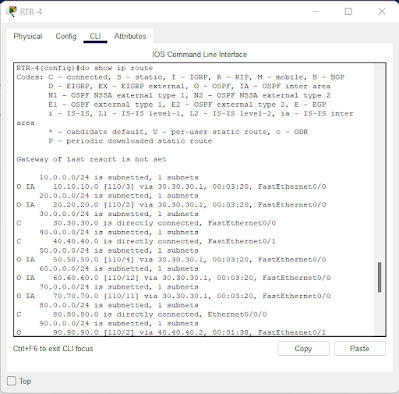Image resolution: width=399 pixels, height=394 pixels.
Task: Click the 80.80.80.0 directly connected line
Action: [142, 314]
